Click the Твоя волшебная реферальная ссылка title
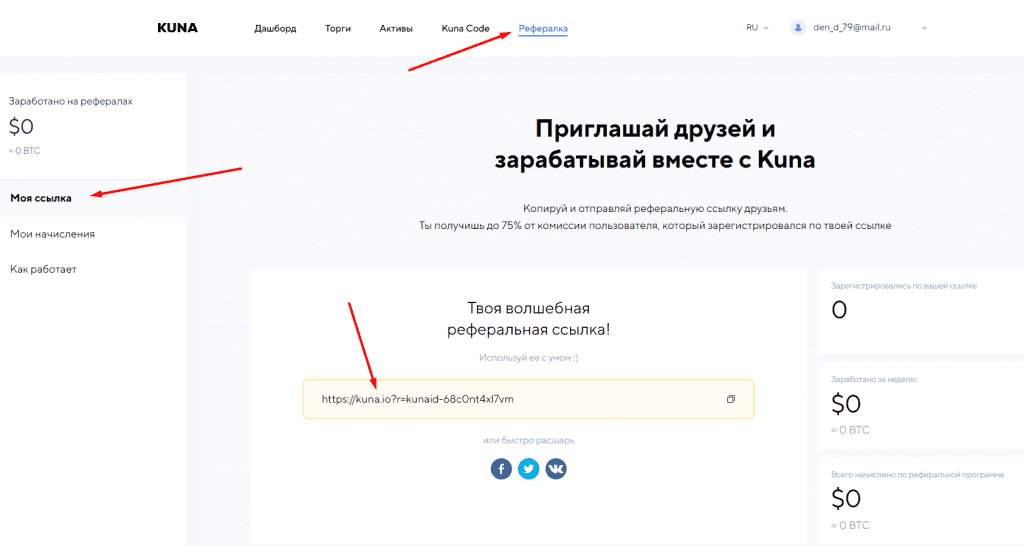The width and height of the screenshot is (1024, 546). click(x=528, y=319)
